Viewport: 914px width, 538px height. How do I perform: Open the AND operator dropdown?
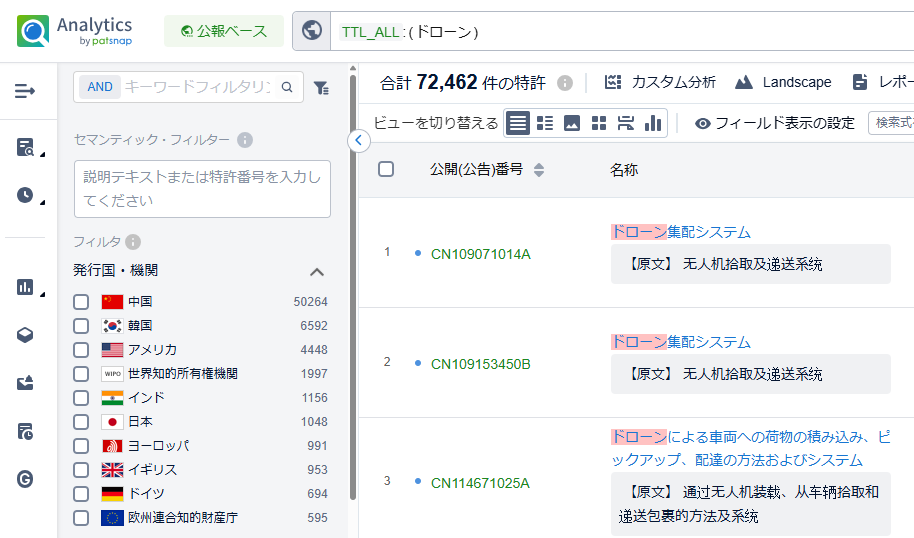click(100, 88)
